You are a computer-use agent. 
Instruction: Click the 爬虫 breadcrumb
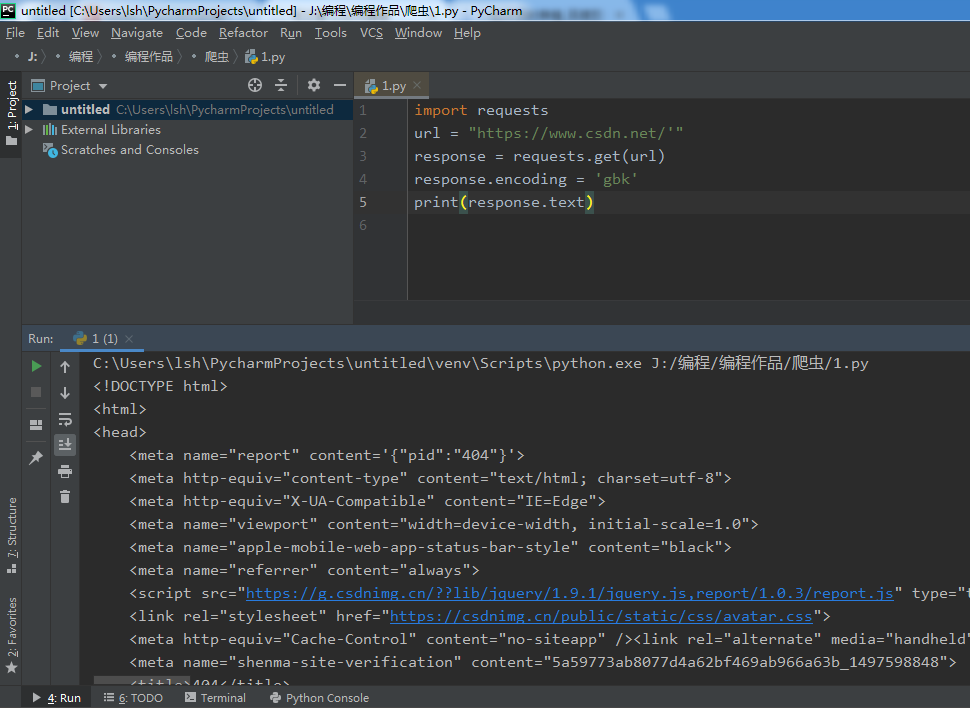(217, 57)
